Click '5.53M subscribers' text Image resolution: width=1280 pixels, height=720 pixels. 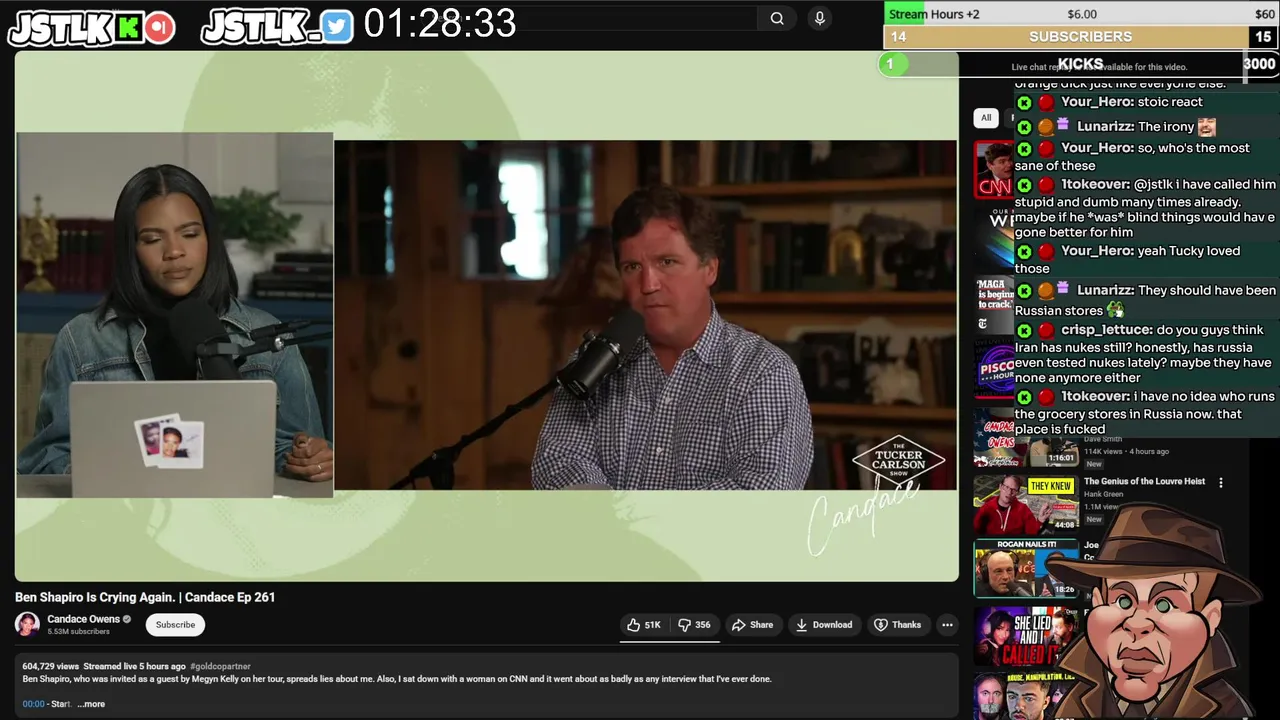(x=78, y=632)
